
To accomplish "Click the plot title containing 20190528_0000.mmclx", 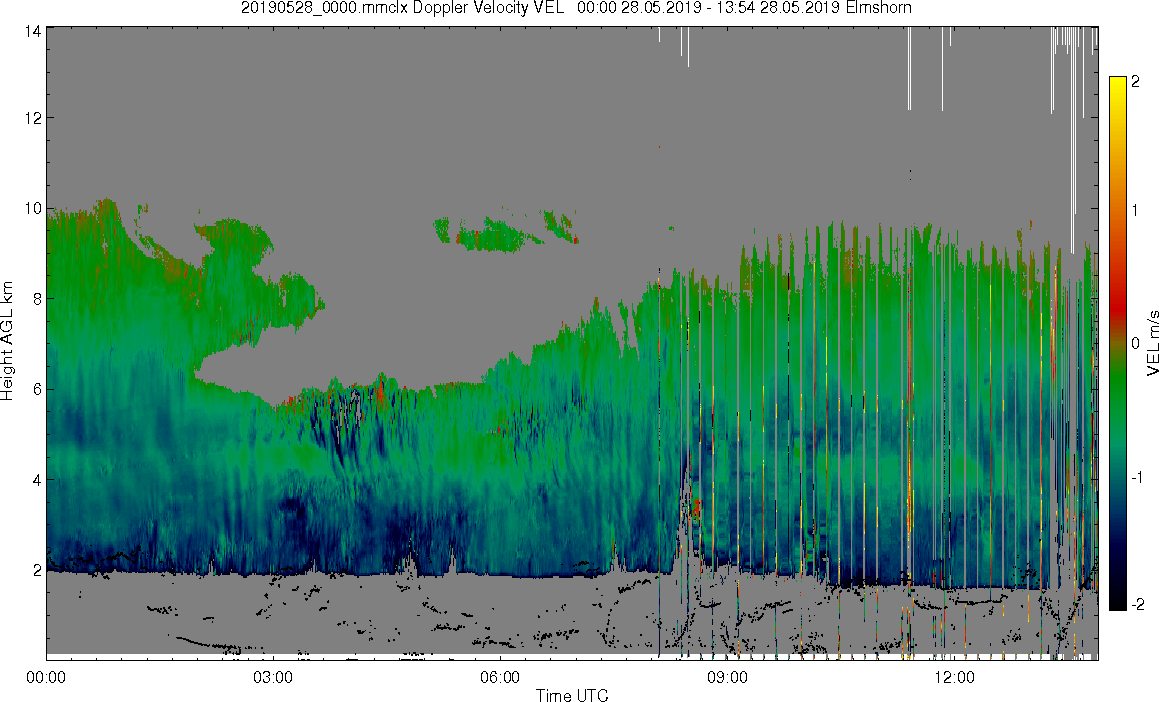I will [576, 8].
